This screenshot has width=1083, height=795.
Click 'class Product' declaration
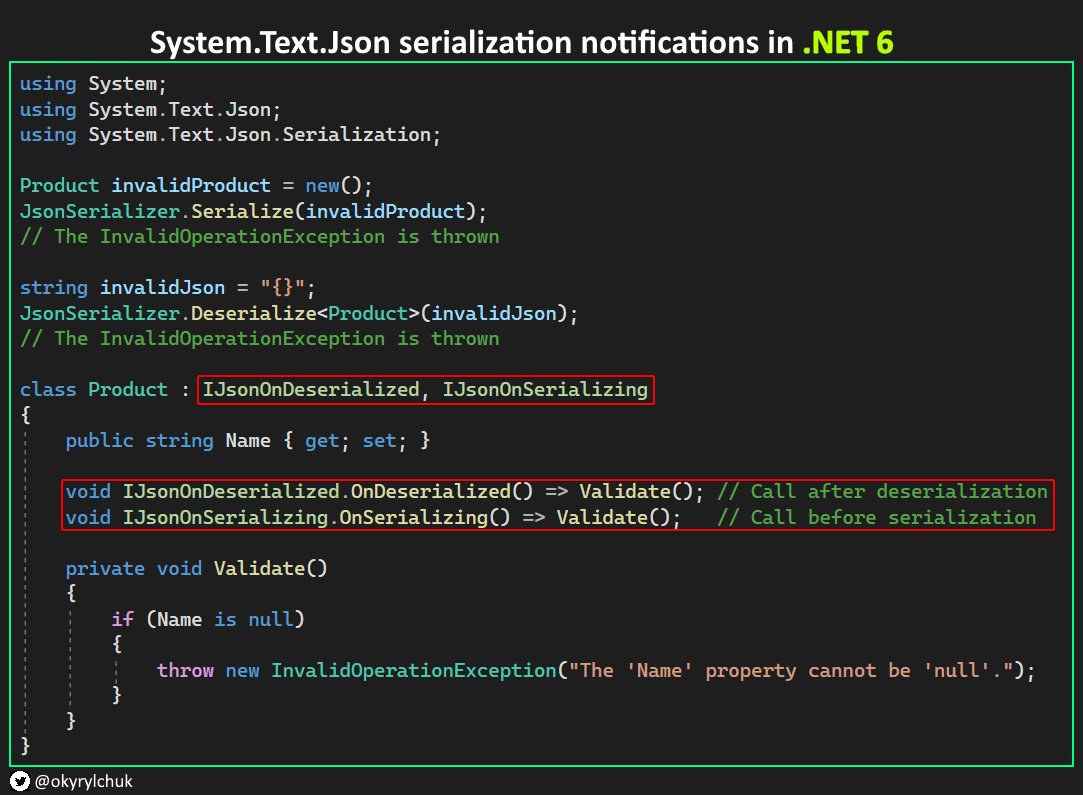pyautogui.click(x=93, y=390)
